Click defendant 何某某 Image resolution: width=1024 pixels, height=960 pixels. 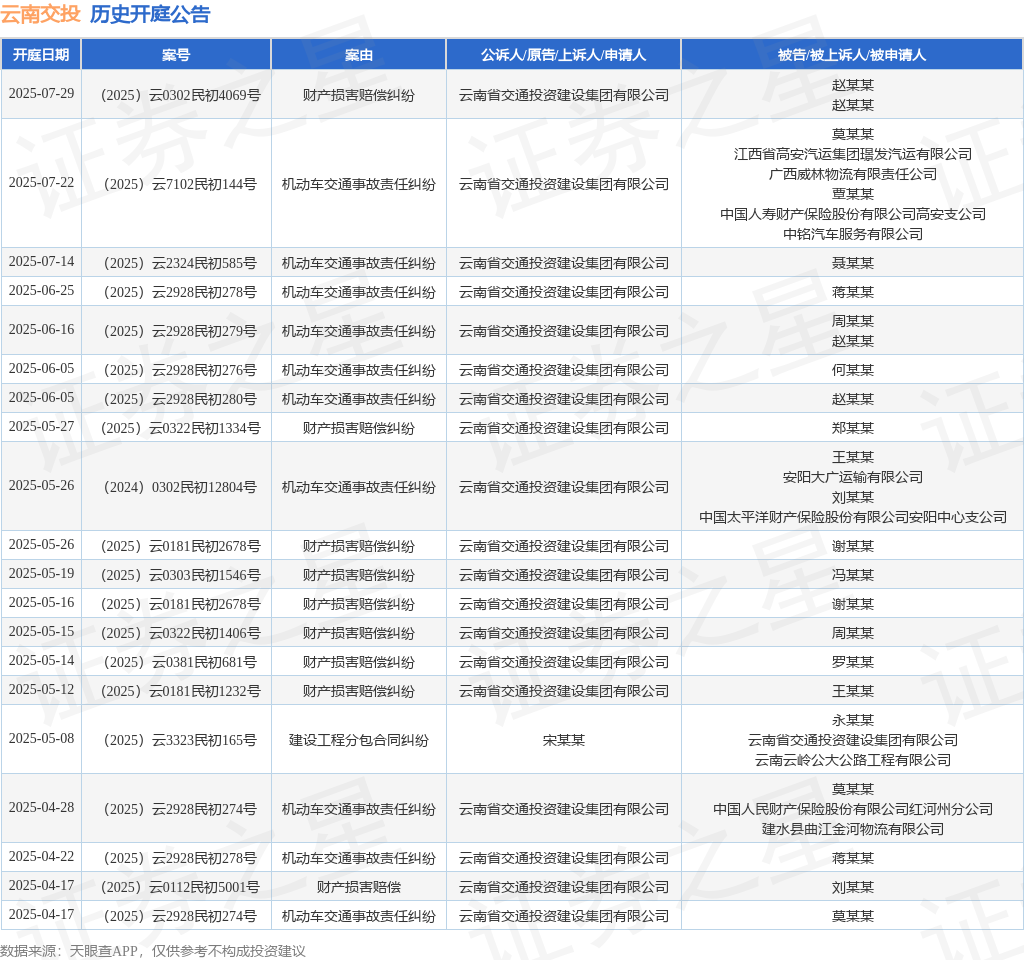pos(852,370)
